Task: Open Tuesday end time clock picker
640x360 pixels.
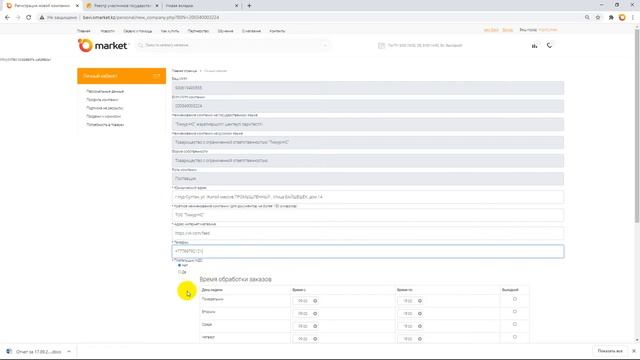Action: coord(420,313)
